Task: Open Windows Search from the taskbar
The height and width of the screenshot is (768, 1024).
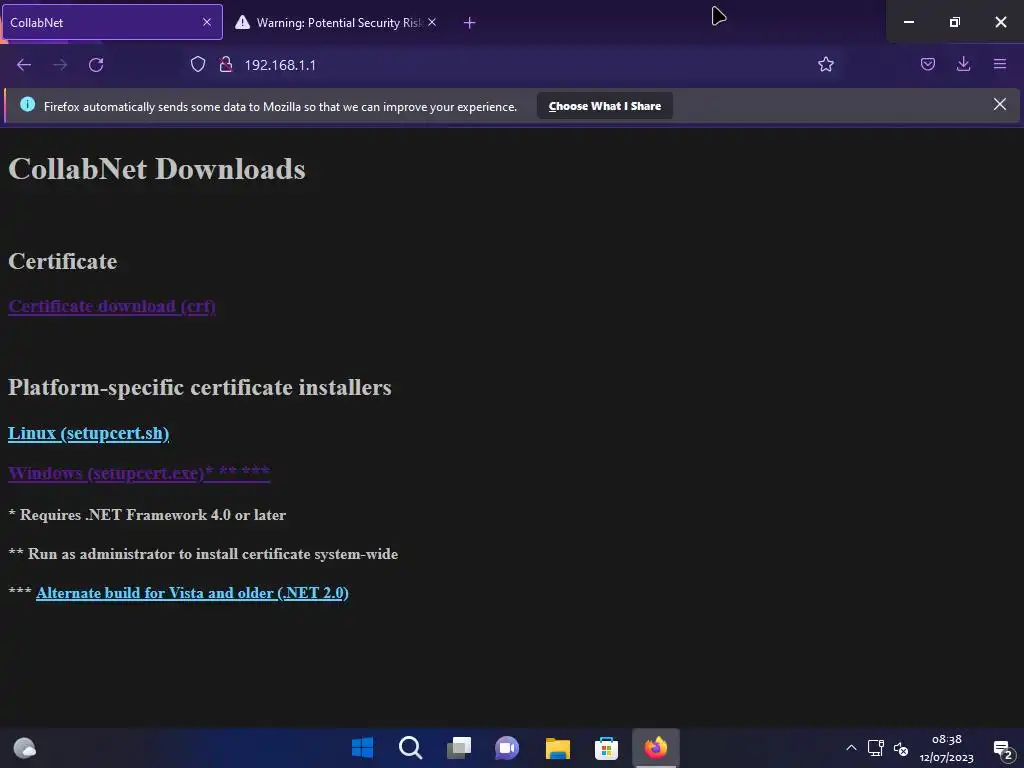Action: (411, 748)
